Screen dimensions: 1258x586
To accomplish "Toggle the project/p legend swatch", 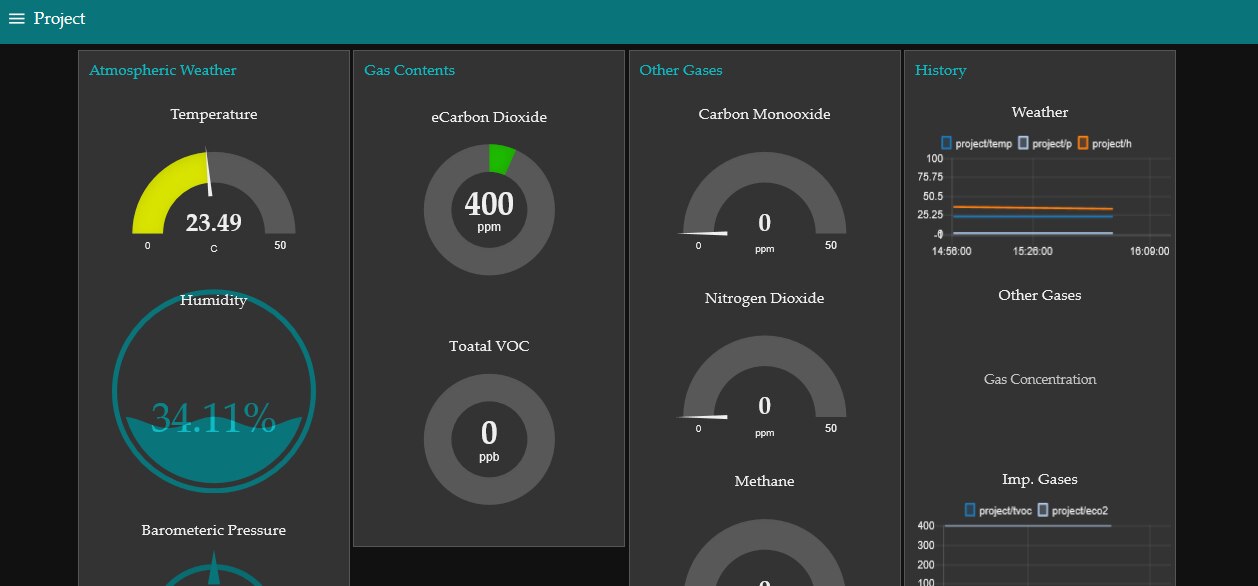I will [x=1023, y=144].
